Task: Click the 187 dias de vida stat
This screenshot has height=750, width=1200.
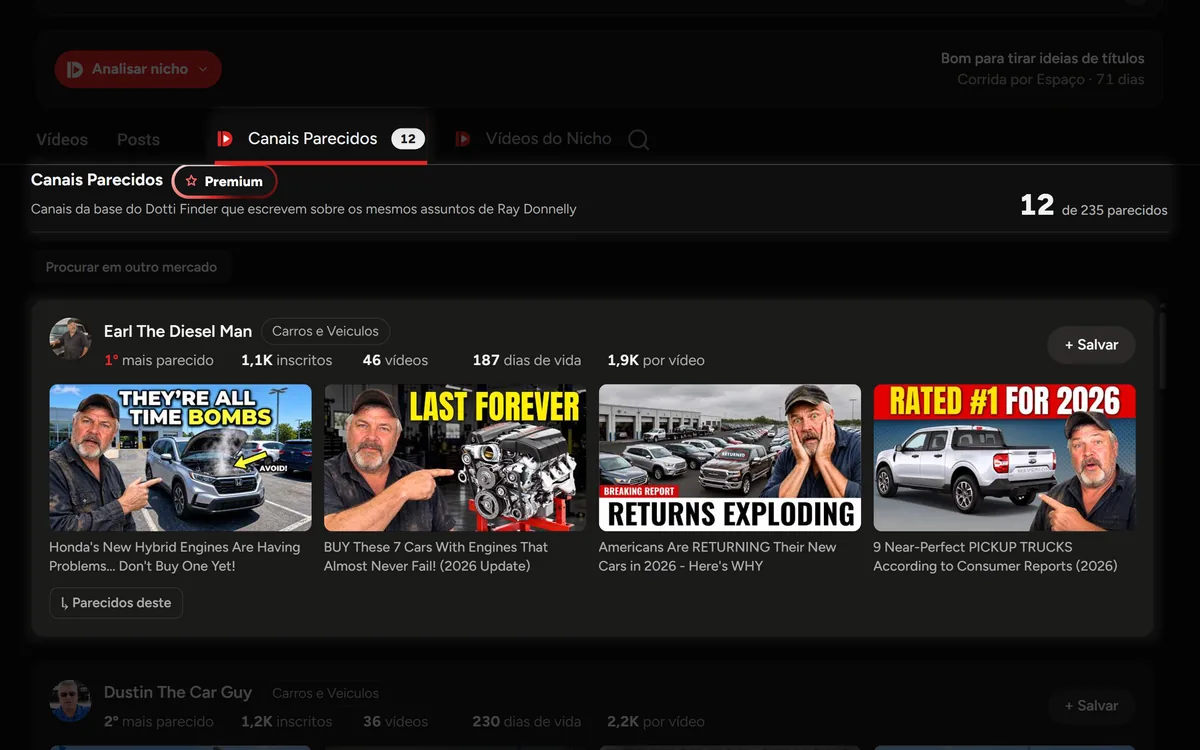Action: [527, 360]
